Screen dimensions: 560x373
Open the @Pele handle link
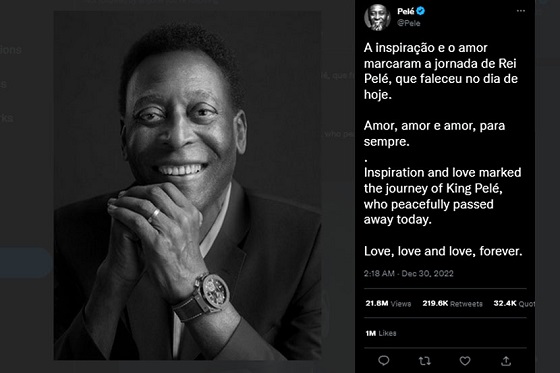(409, 23)
